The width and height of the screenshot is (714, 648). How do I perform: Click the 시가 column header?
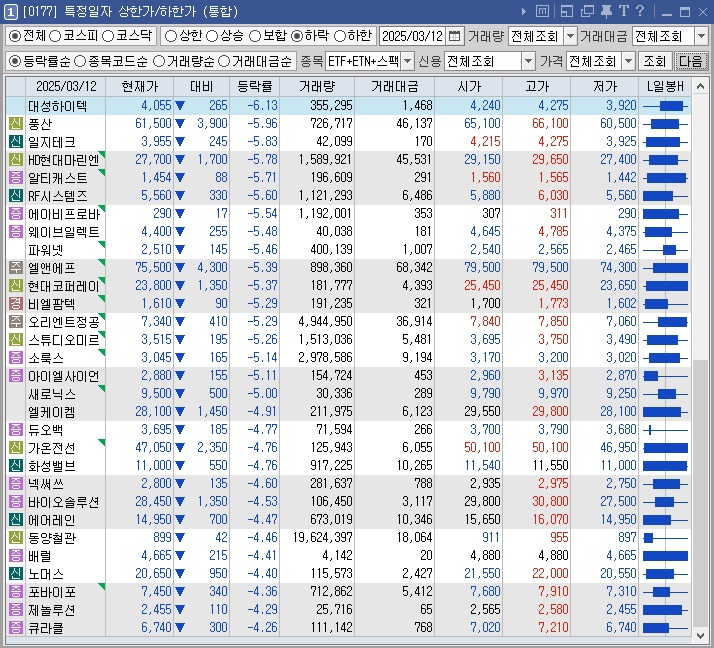coord(469,87)
